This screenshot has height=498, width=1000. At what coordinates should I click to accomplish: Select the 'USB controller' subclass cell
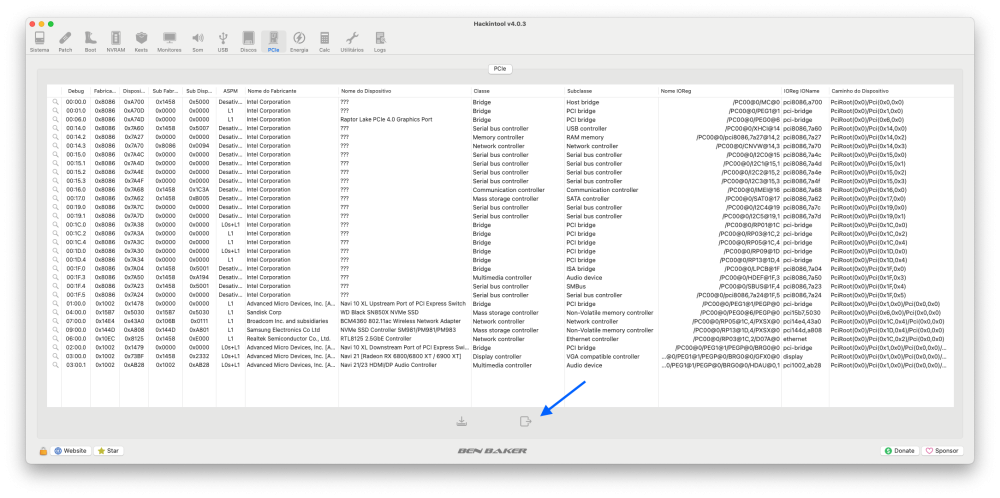(x=586, y=128)
